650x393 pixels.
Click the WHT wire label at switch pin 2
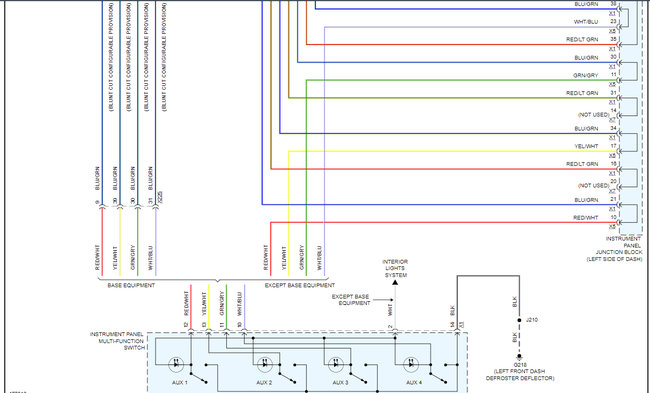[390, 309]
